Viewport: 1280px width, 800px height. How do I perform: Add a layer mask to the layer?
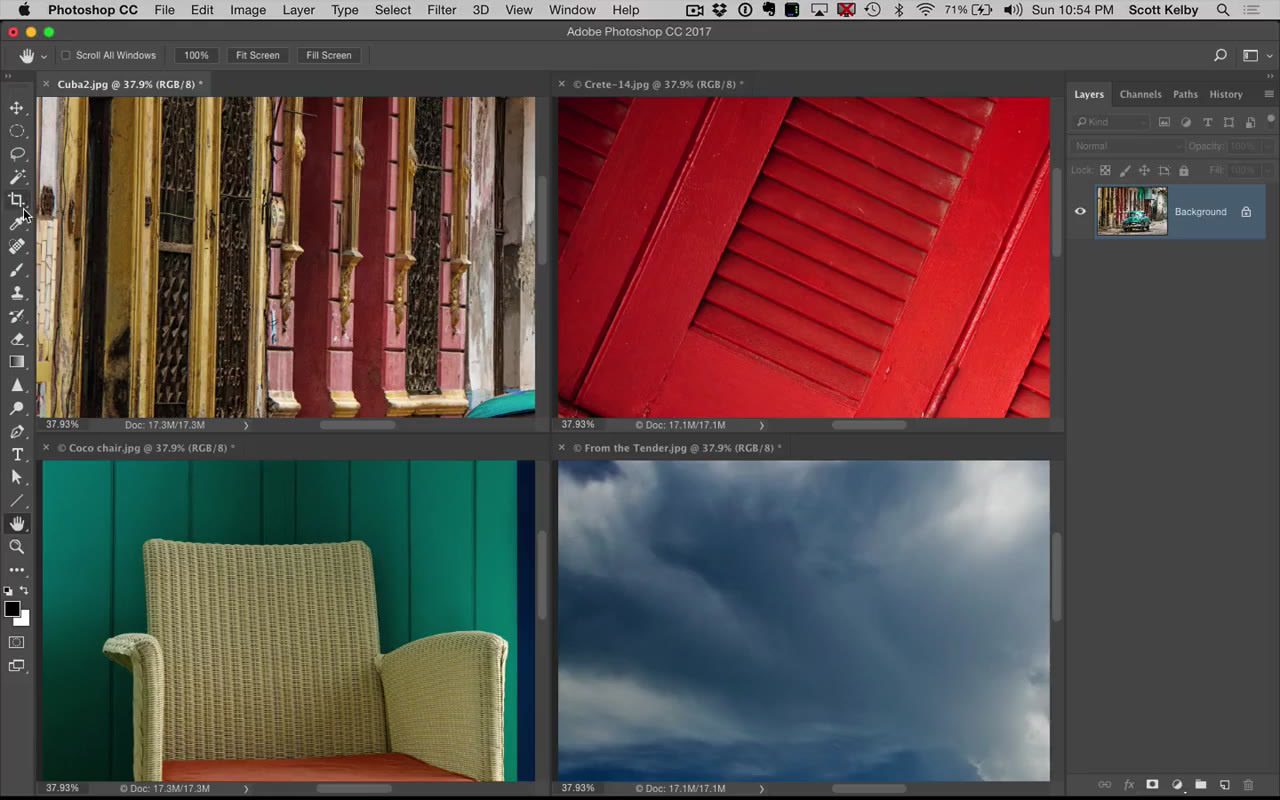coord(1152,785)
